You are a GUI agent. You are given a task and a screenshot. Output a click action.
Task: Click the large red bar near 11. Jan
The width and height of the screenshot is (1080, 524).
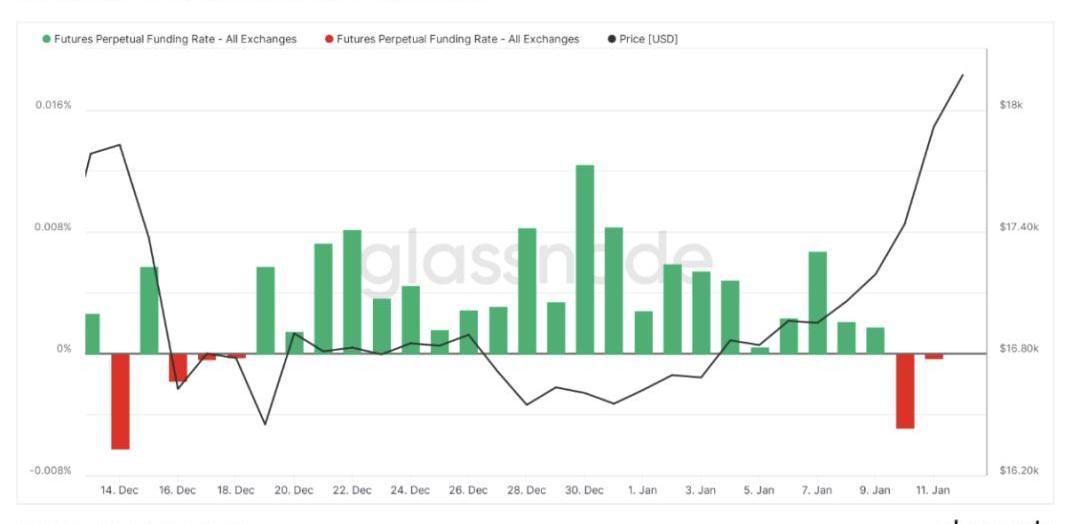[905, 391]
